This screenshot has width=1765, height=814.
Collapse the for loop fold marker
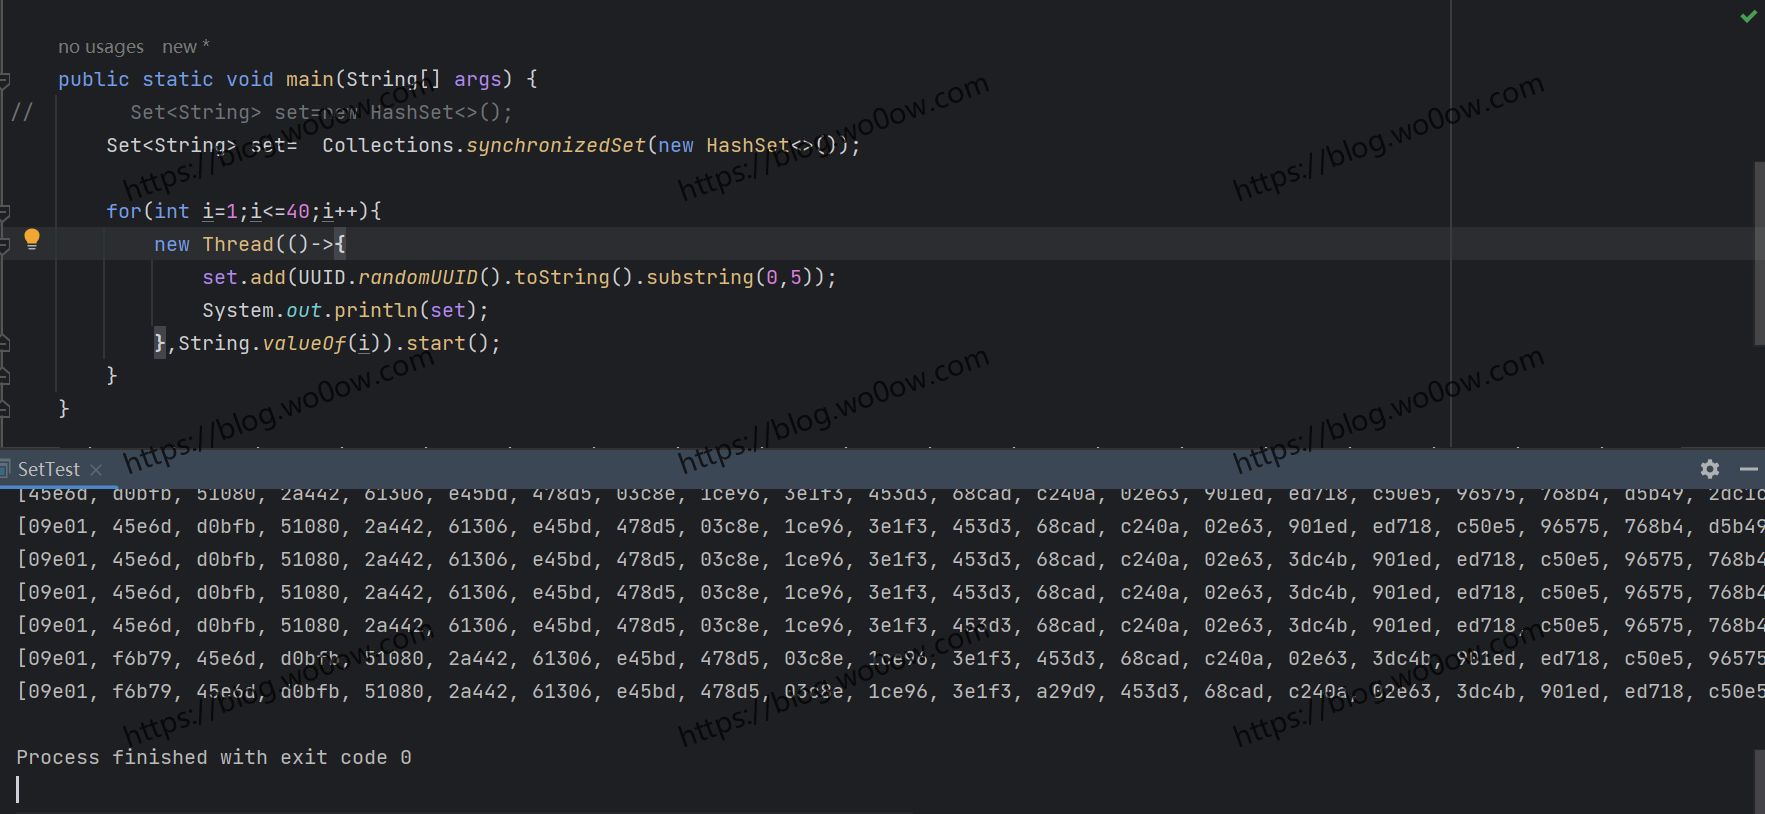click(5, 211)
